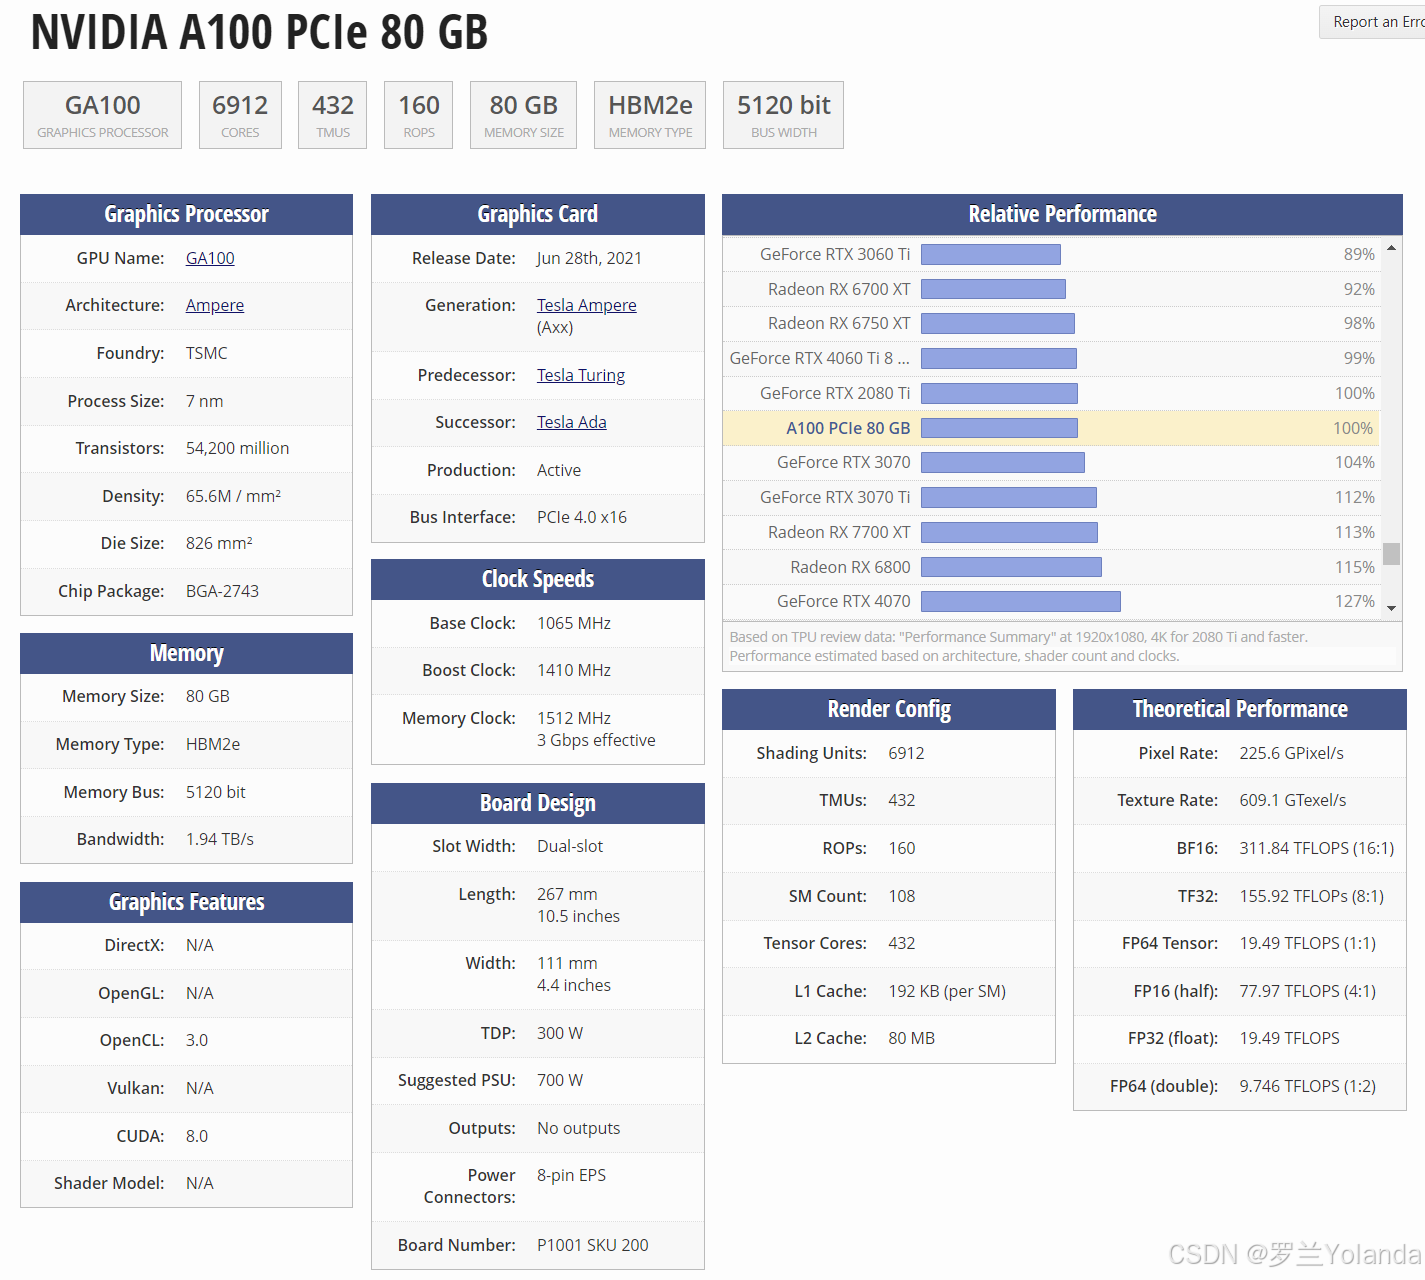Click the GeForce RTX 3060 Ti performance bar
This screenshot has width=1425, height=1280.
click(x=991, y=254)
